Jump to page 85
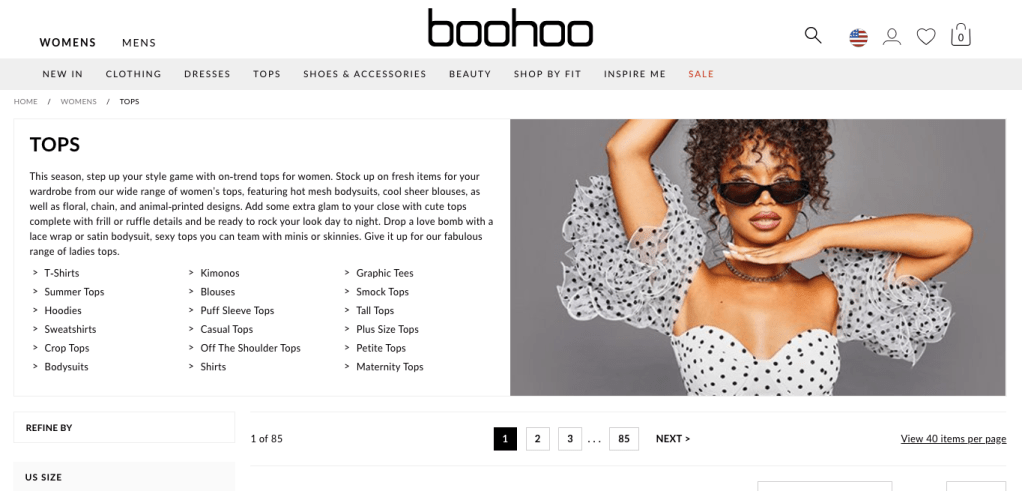Viewport: 1022px width, 491px height. 624,439
